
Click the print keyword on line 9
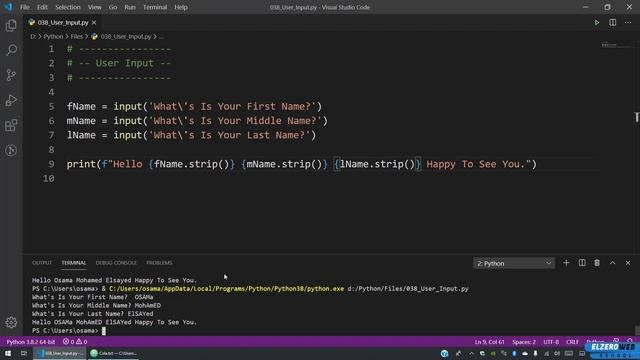click(81, 164)
